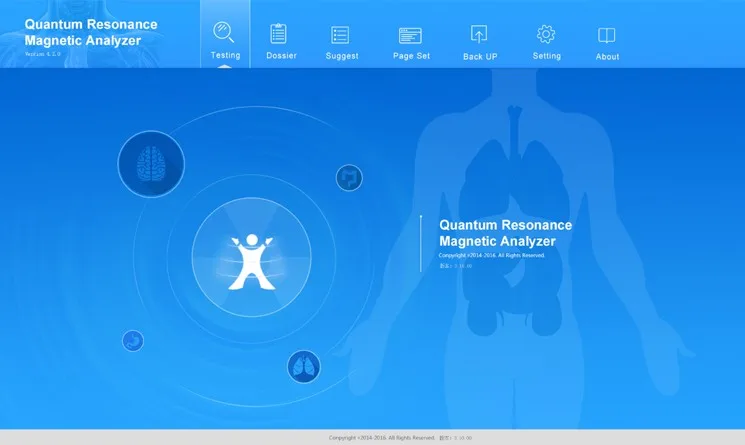This screenshot has height=445, width=745.
Task: Open the Testing tab
Action: pos(225,34)
